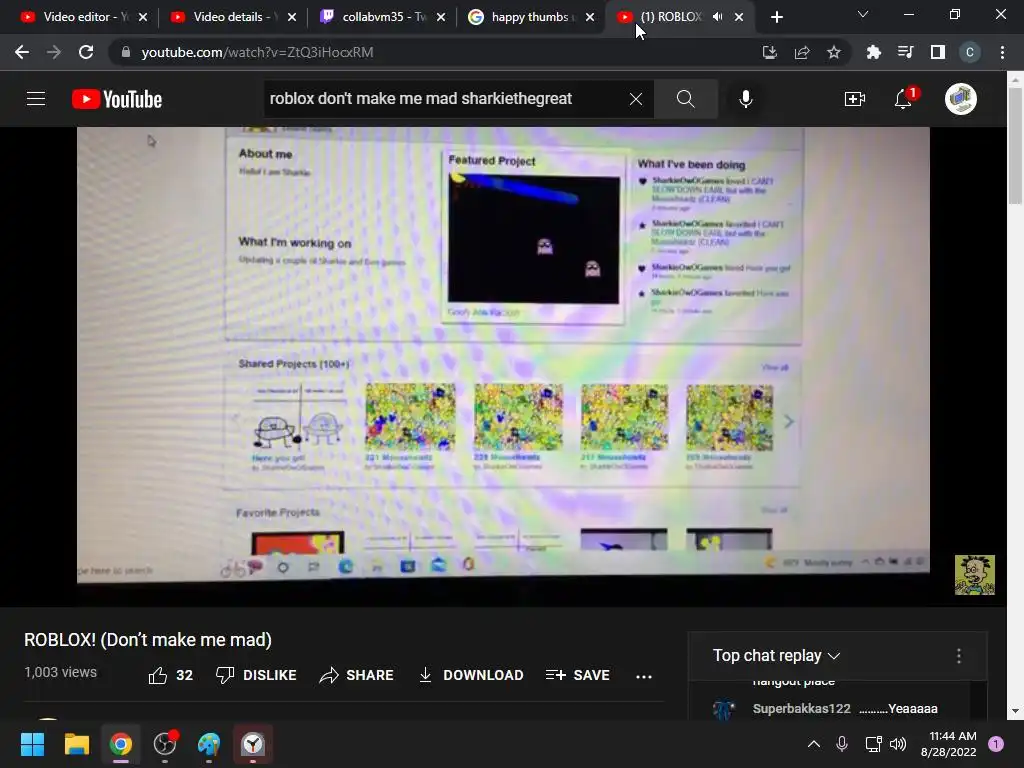Go to the YouTube home logo
The width and height of the screenshot is (1024, 768).
[117, 99]
